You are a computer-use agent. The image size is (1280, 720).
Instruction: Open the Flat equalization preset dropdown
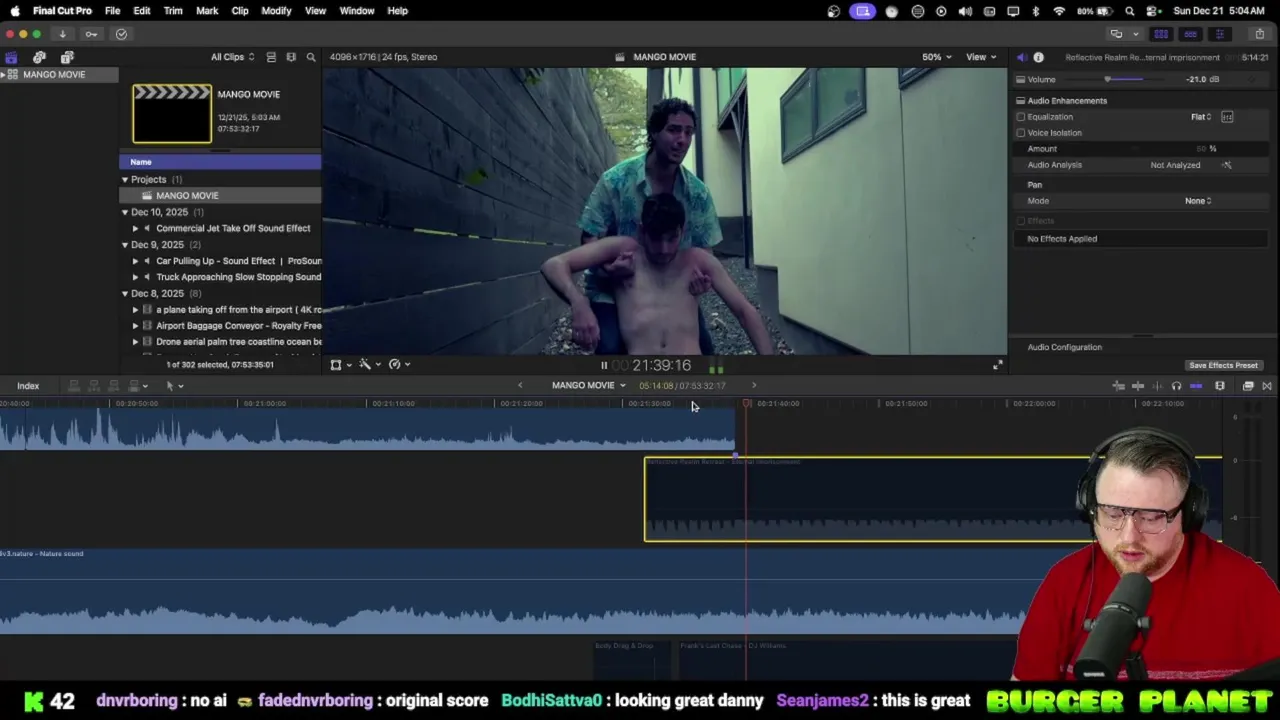[x=1201, y=117]
